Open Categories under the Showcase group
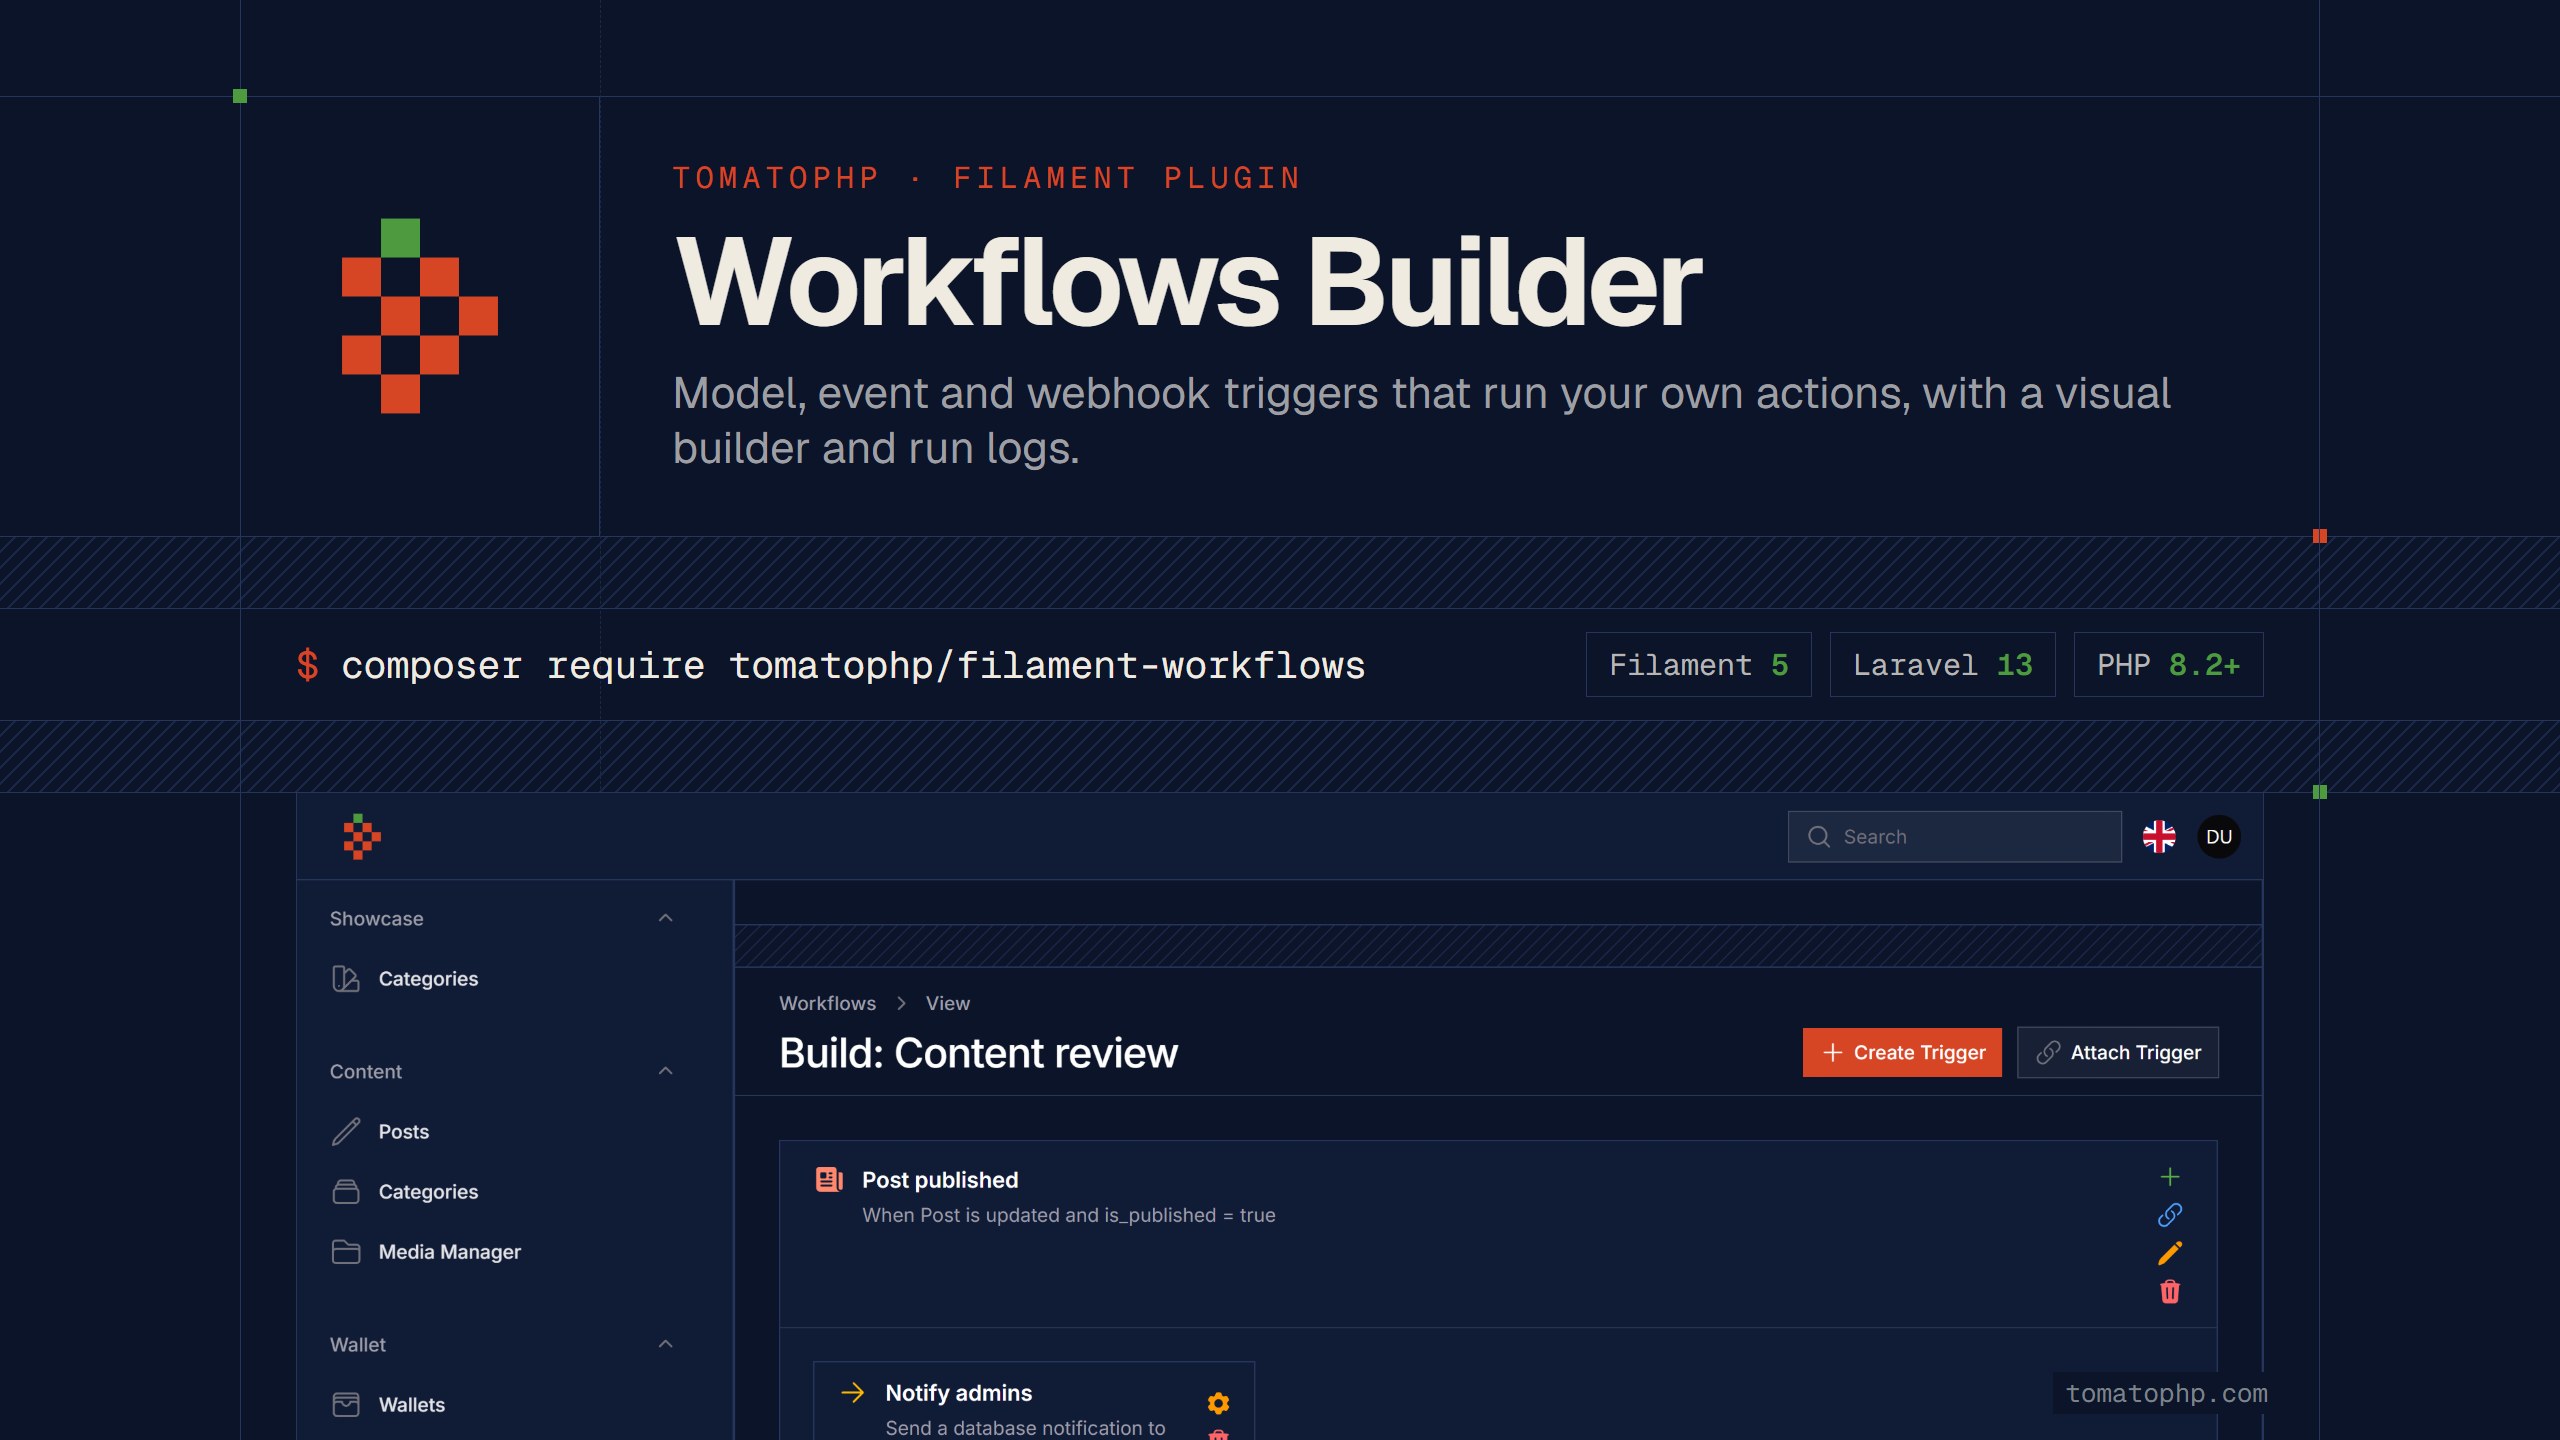This screenshot has width=2560, height=1440. tap(428, 979)
